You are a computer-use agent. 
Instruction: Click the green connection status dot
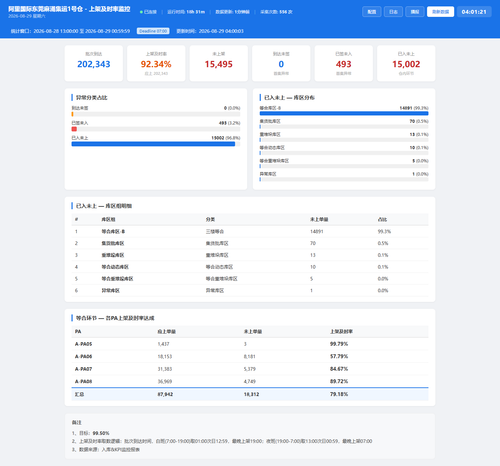tap(141, 12)
